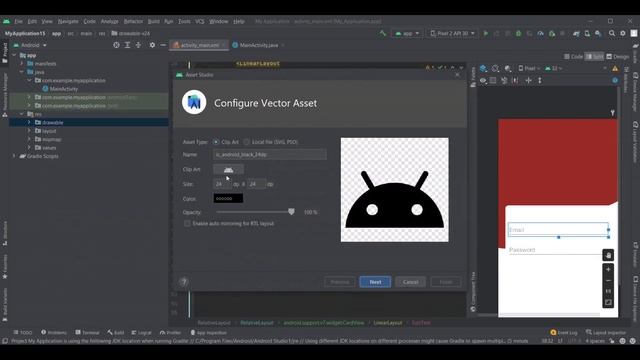Open Project panel options gear
Viewport: 640px width, 360px height.
(152, 45)
